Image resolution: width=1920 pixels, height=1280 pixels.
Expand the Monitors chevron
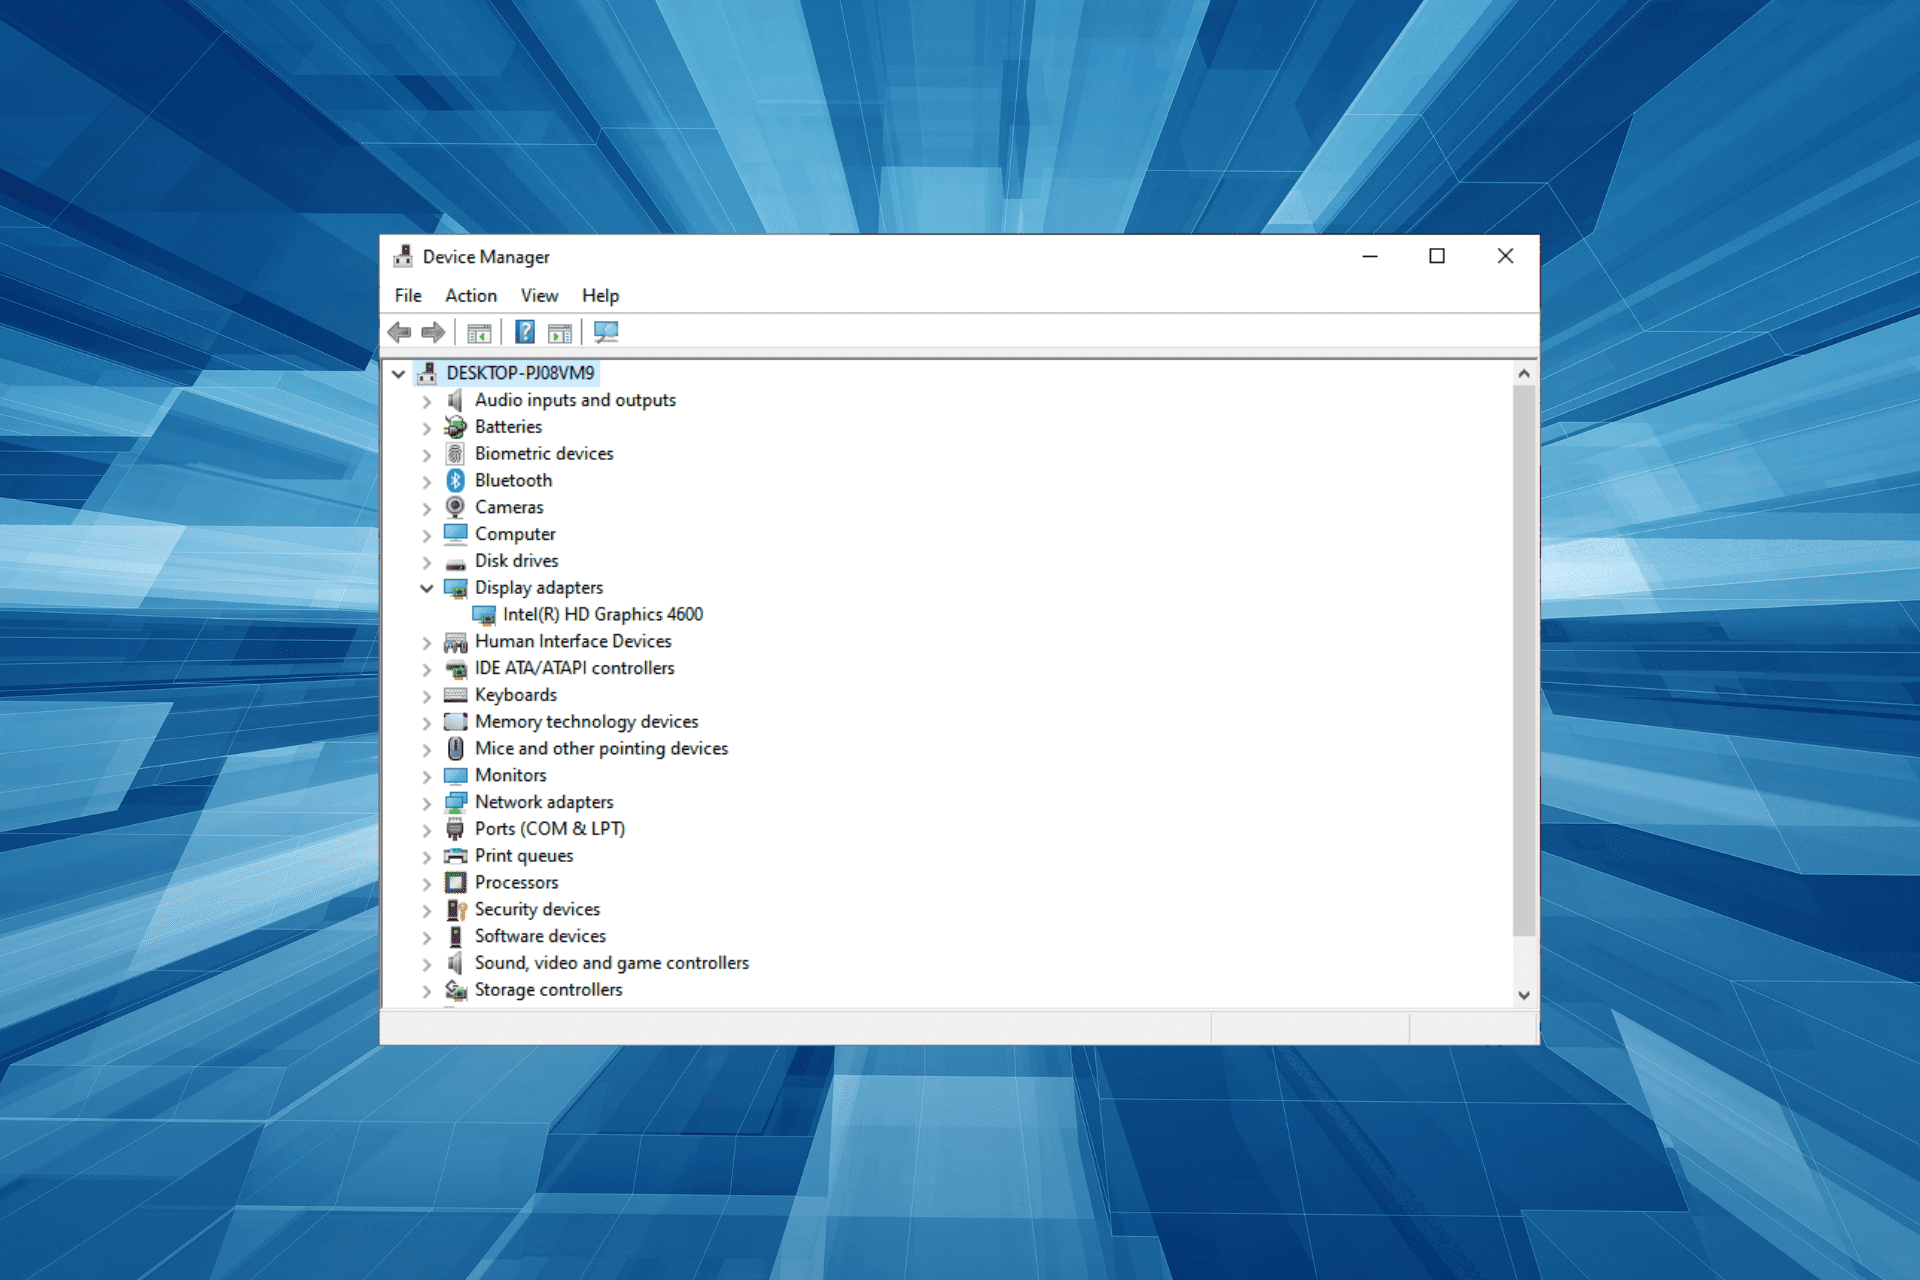click(427, 777)
